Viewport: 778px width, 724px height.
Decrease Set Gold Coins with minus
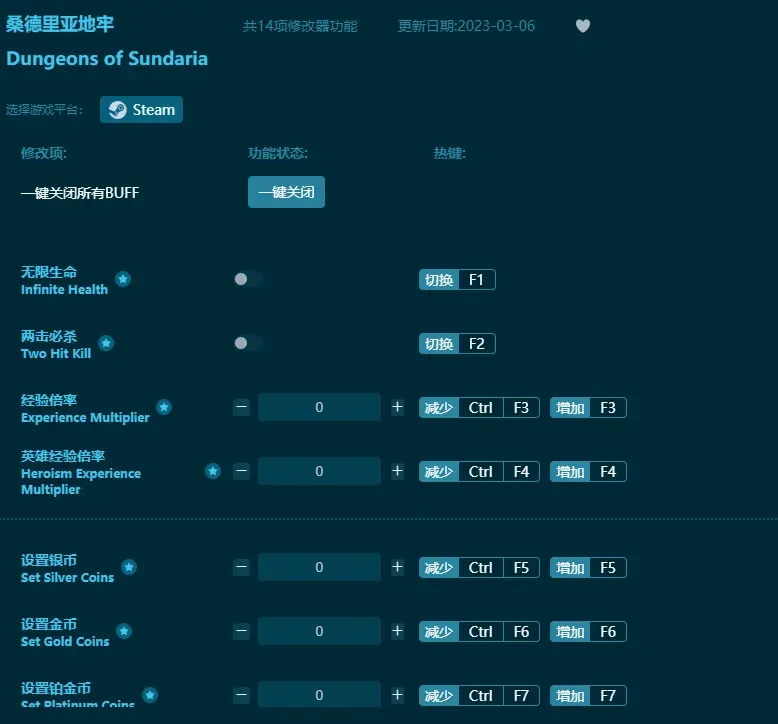[242, 631]
